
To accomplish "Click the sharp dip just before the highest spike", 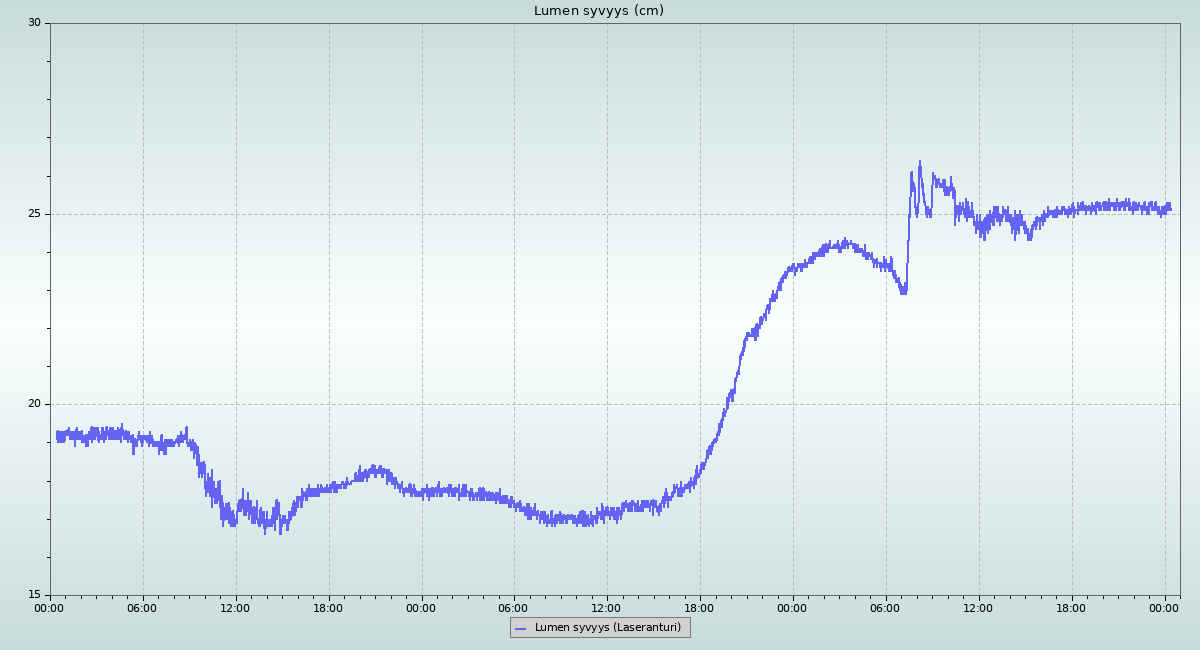I will [903, 291].
